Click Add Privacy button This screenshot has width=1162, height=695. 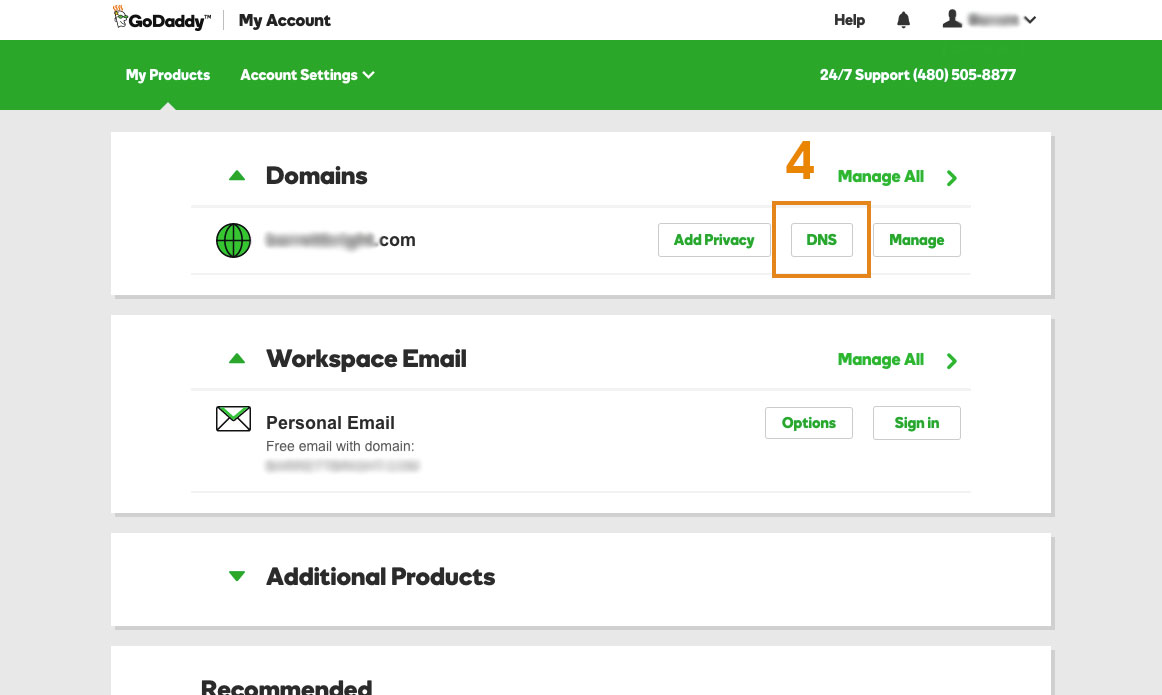click(714, 240)
